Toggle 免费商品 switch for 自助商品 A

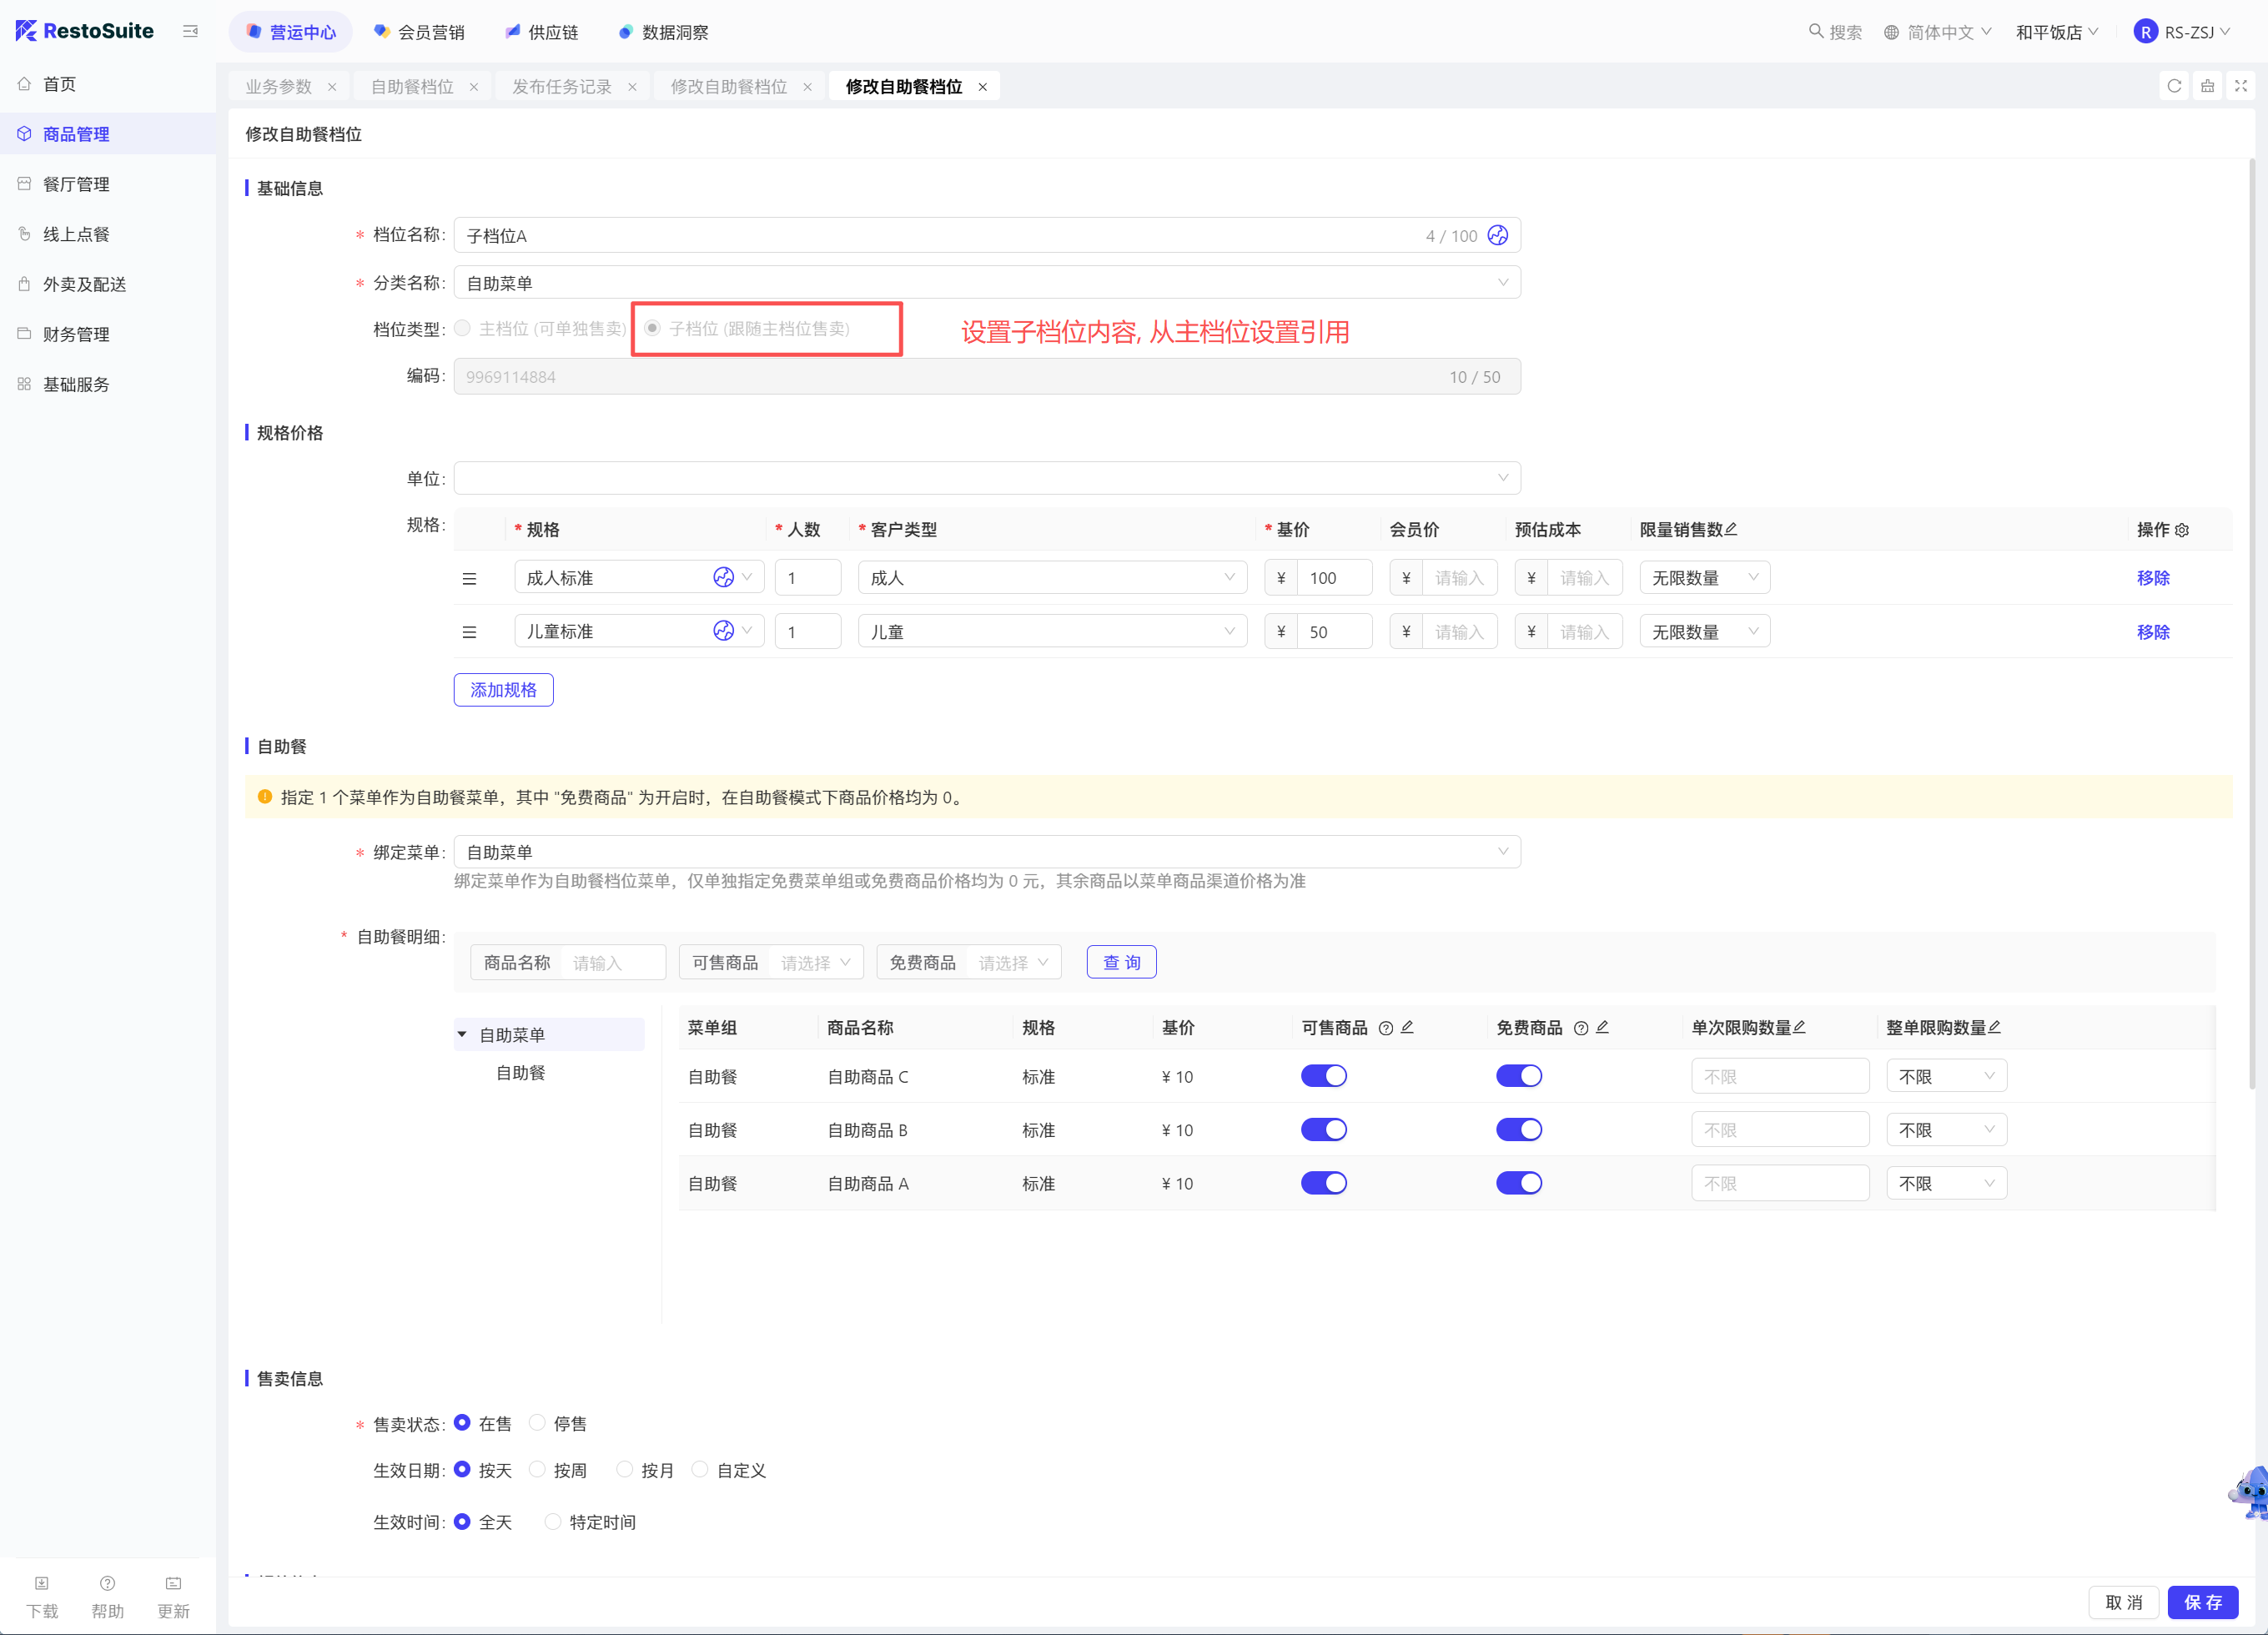(1518, 1183)
